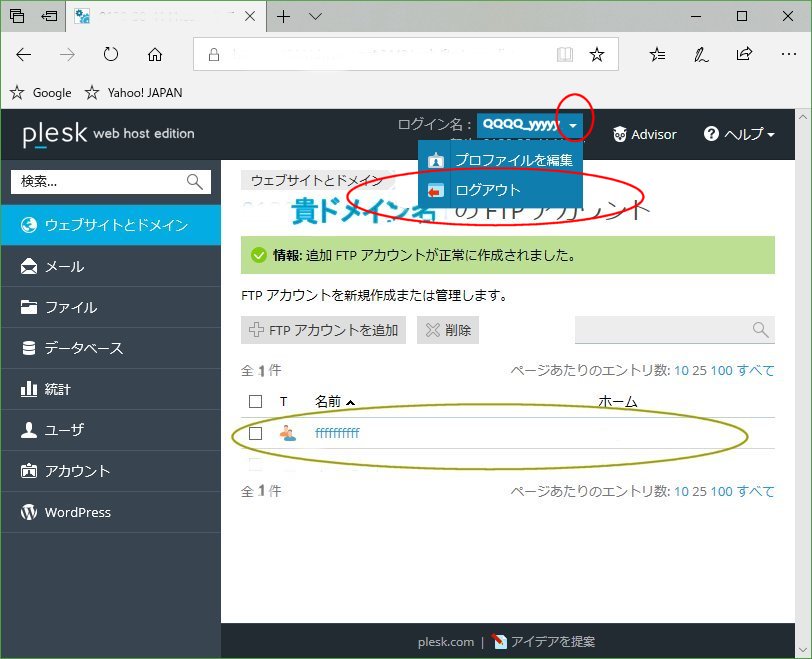Open the ユーザ sidebar icon
Viewport: 812px width, 659px height.
pyautogui.click(x=30, y=430)
